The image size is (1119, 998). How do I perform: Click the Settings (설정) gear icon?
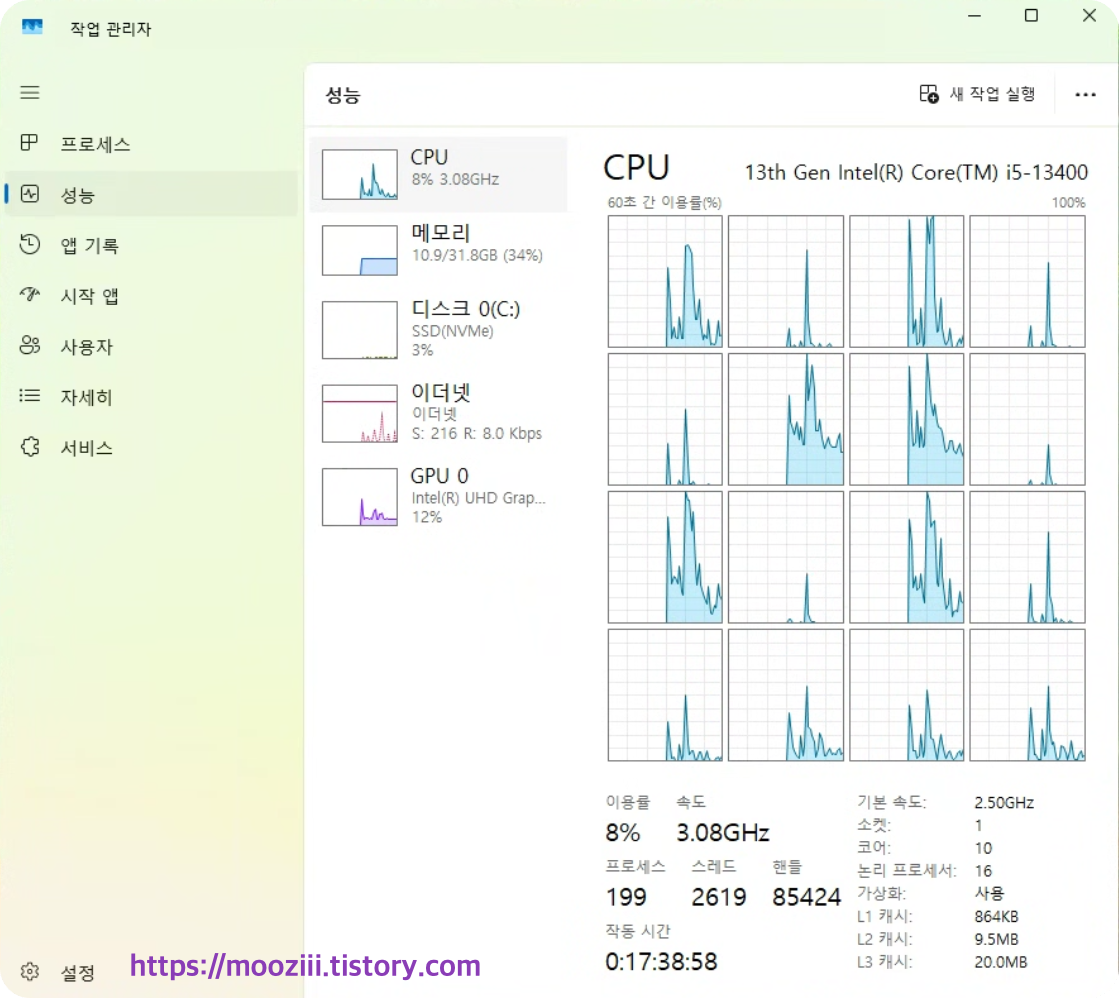click(x=30, y=972)
